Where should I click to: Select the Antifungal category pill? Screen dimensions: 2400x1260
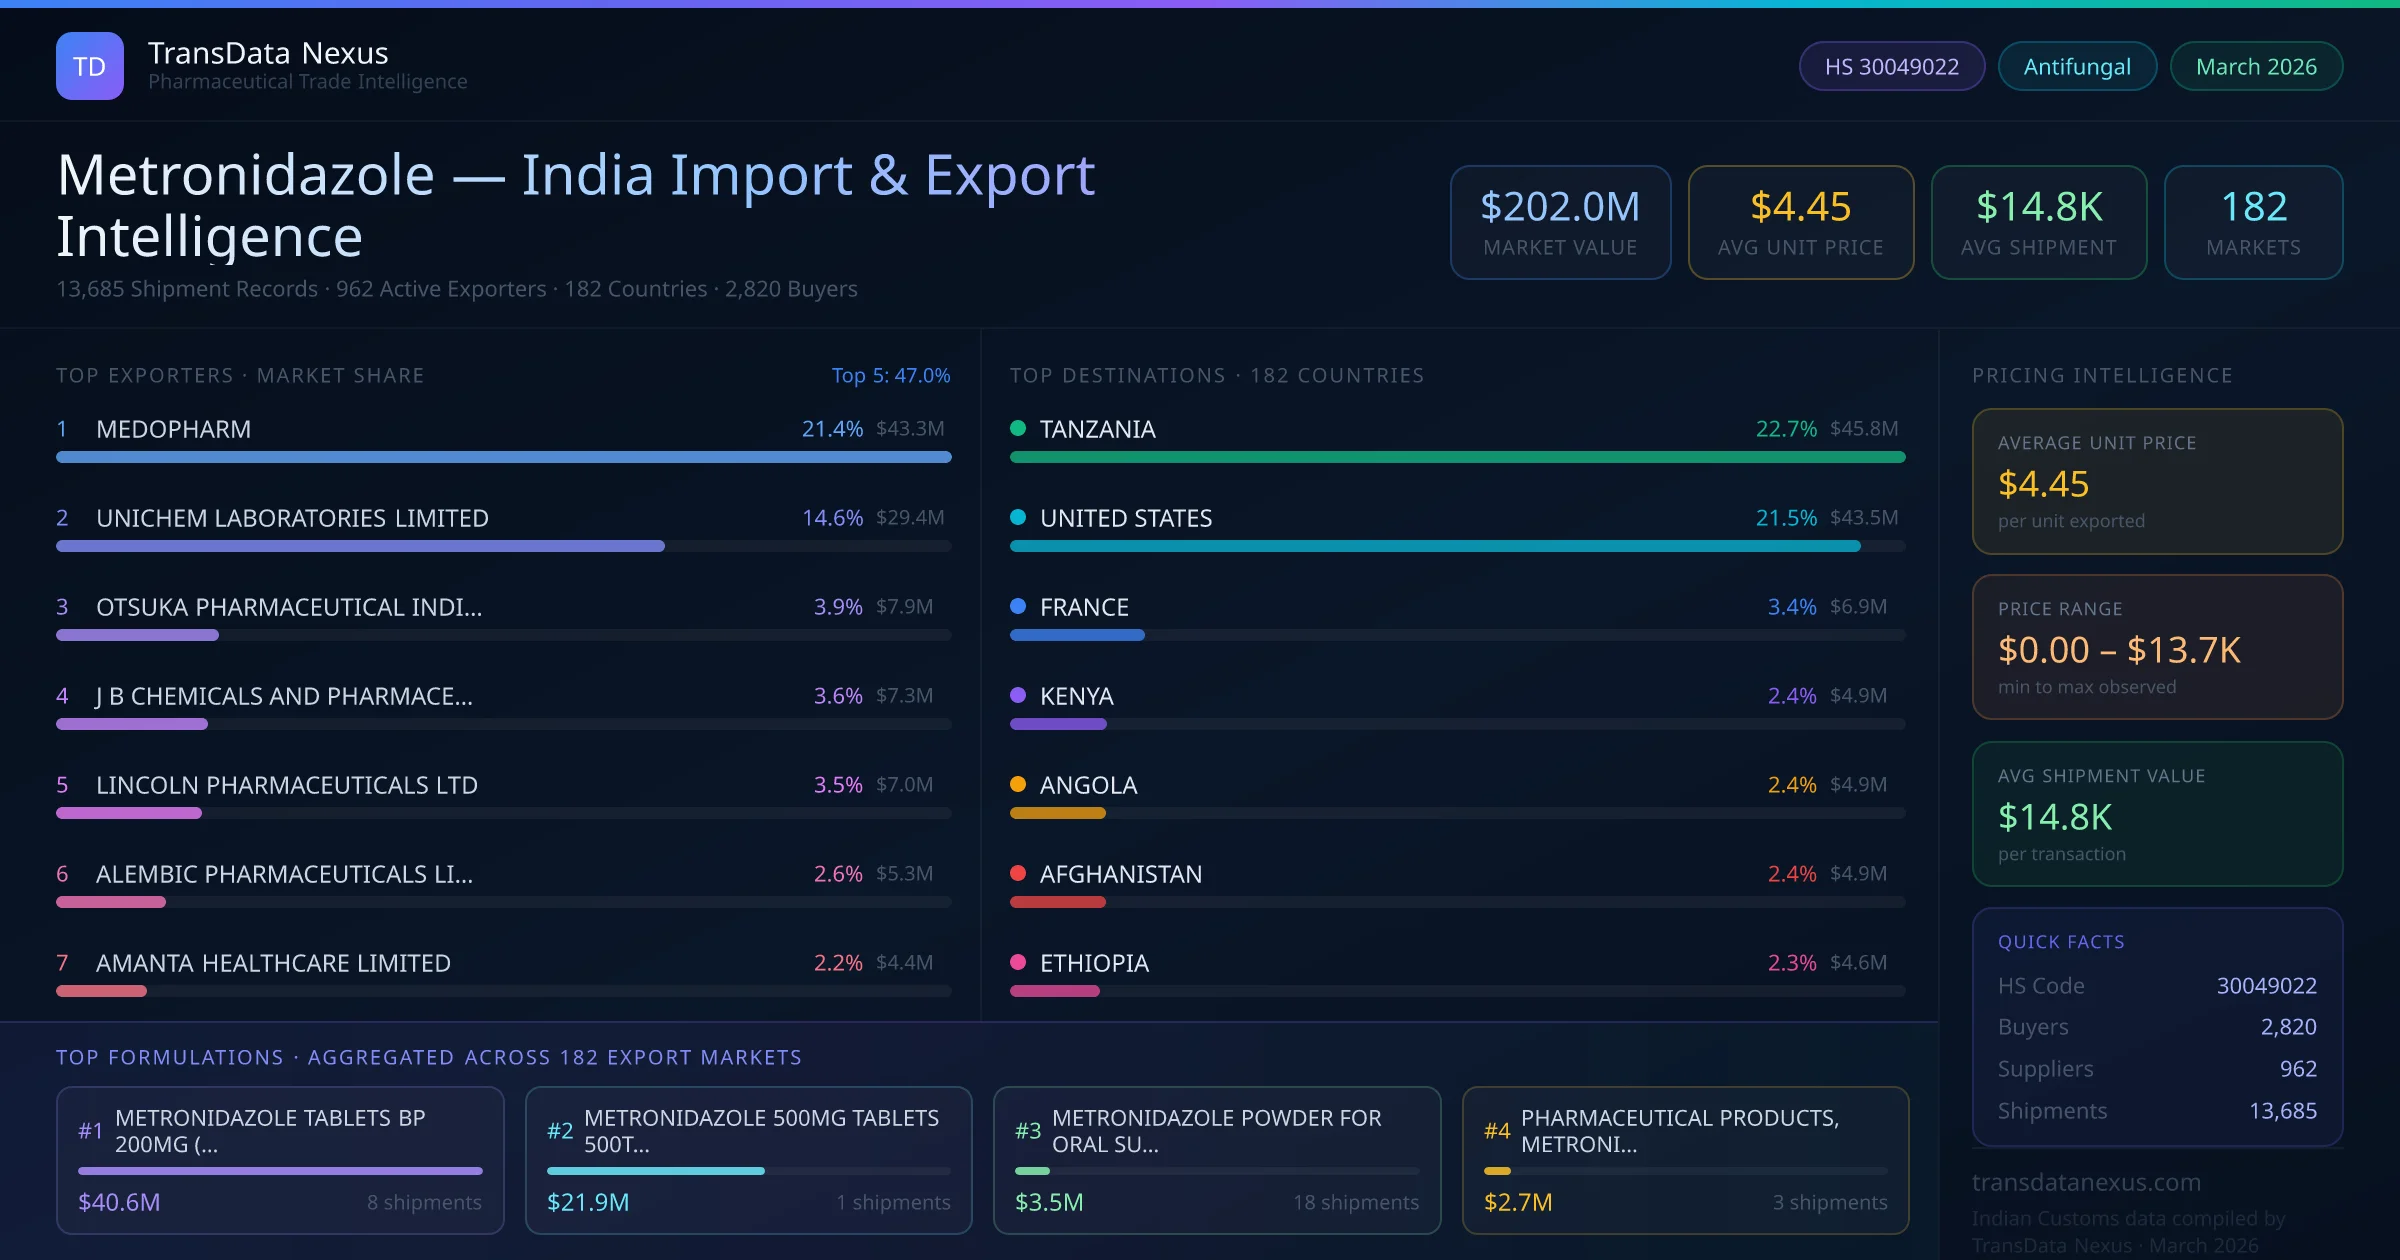[2076, 66]
